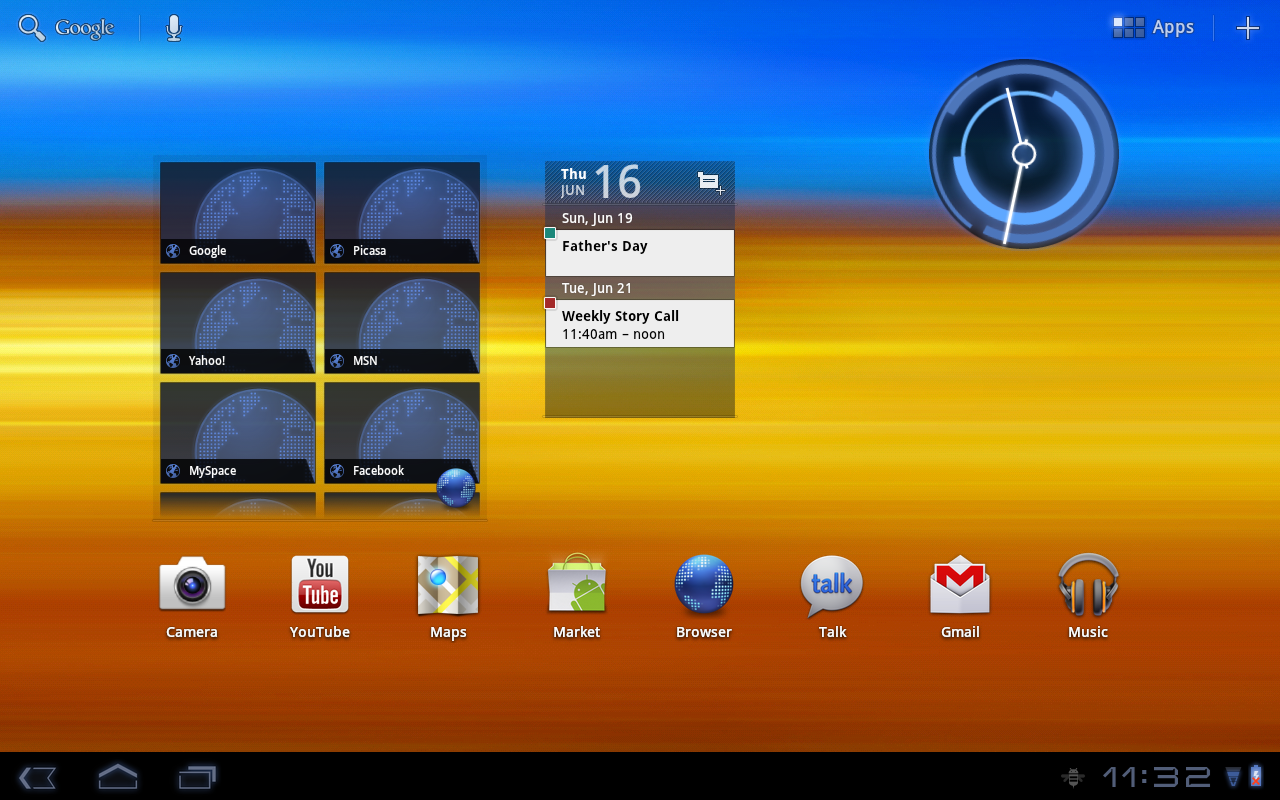Tap the Home navigation button

117,776
